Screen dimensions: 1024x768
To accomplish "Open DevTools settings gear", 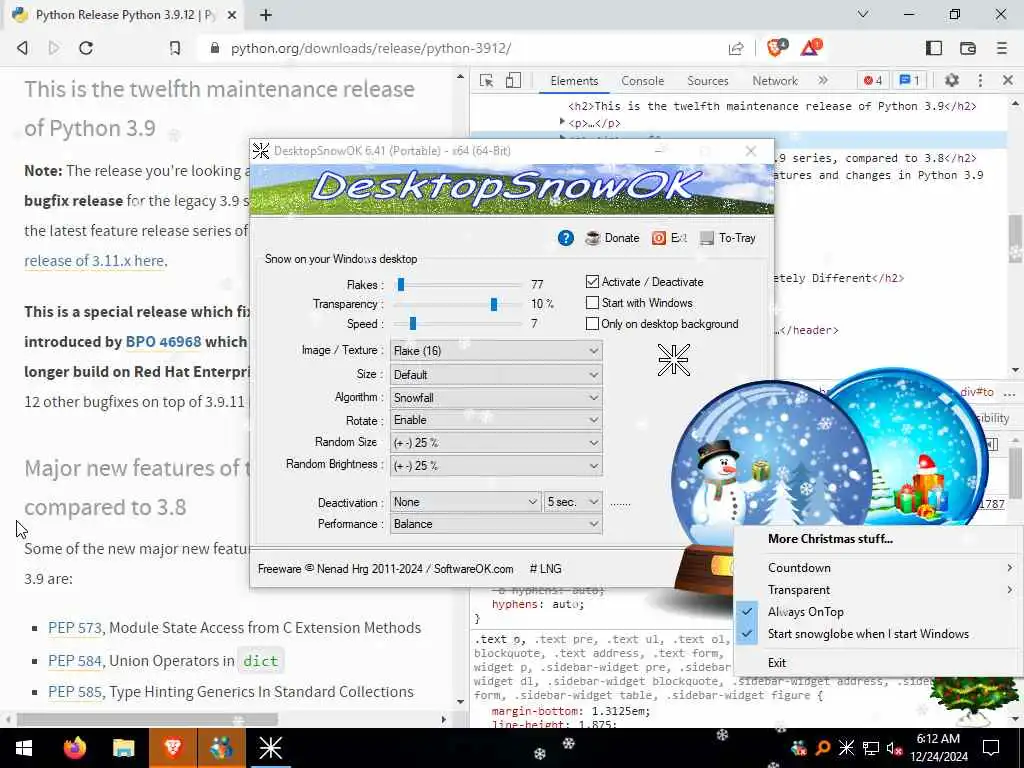I will 952,80.
